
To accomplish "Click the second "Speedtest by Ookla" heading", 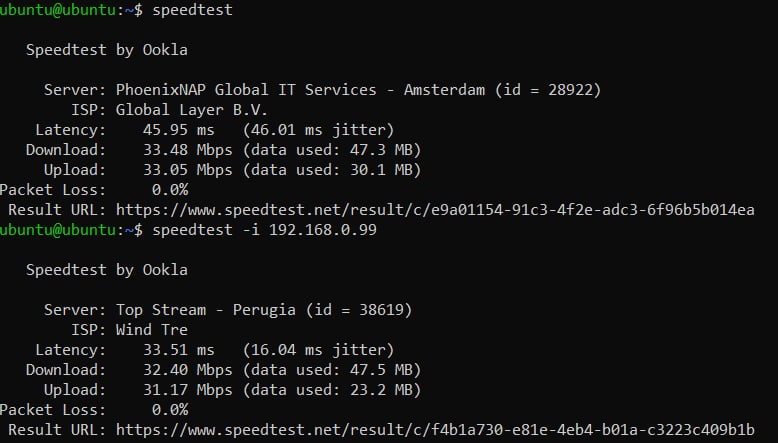I will (106, 270).
